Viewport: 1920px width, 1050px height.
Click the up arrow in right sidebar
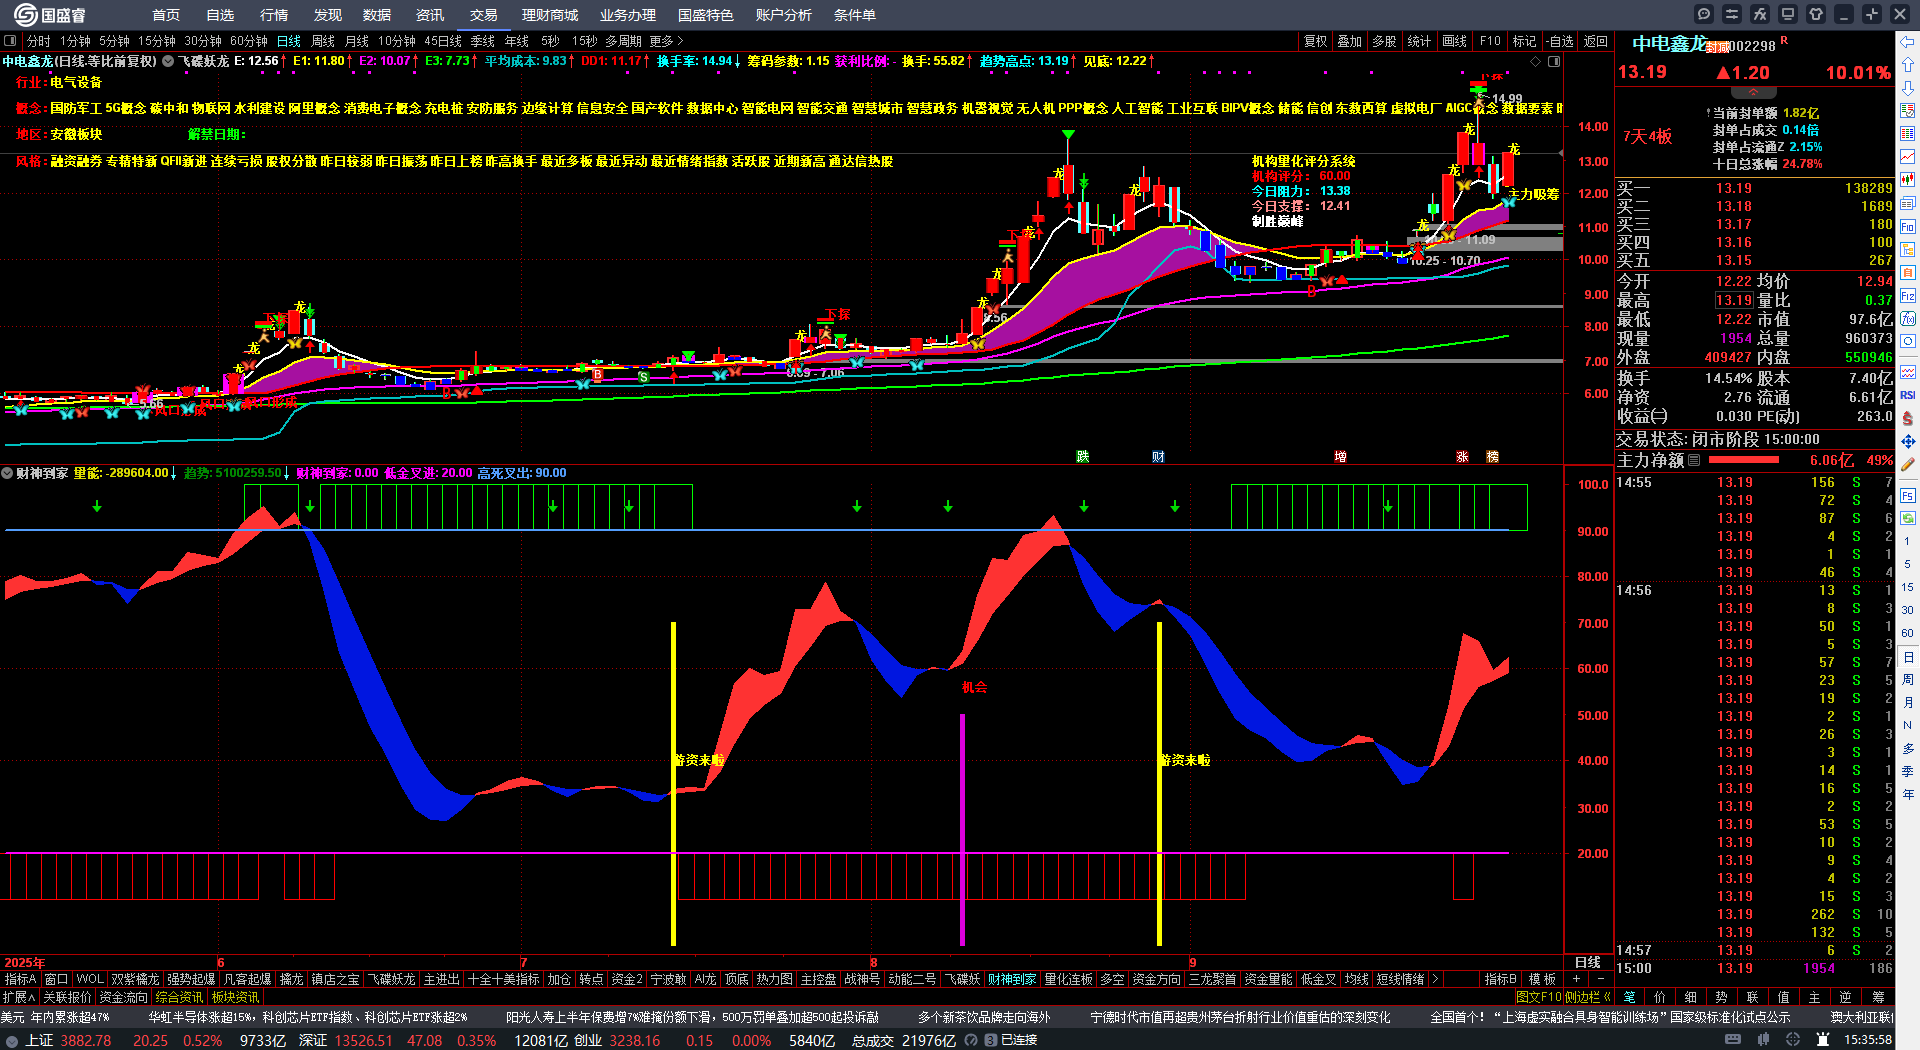tap(1908, 66)
